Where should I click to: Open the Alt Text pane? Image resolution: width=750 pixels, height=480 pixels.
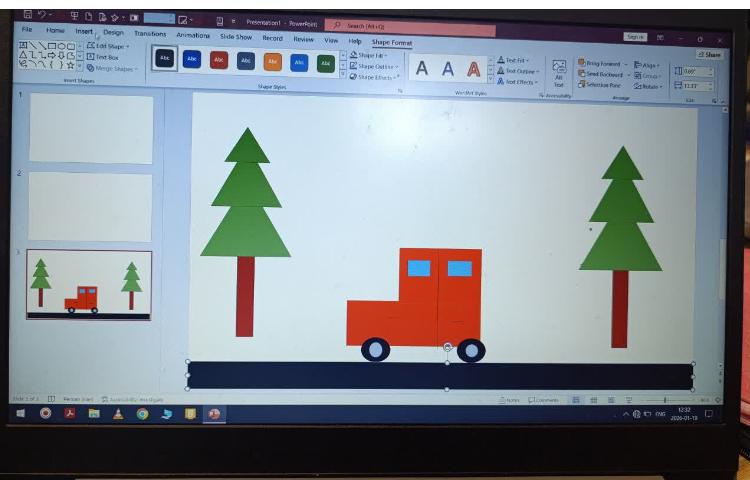[x=559, y=73]
